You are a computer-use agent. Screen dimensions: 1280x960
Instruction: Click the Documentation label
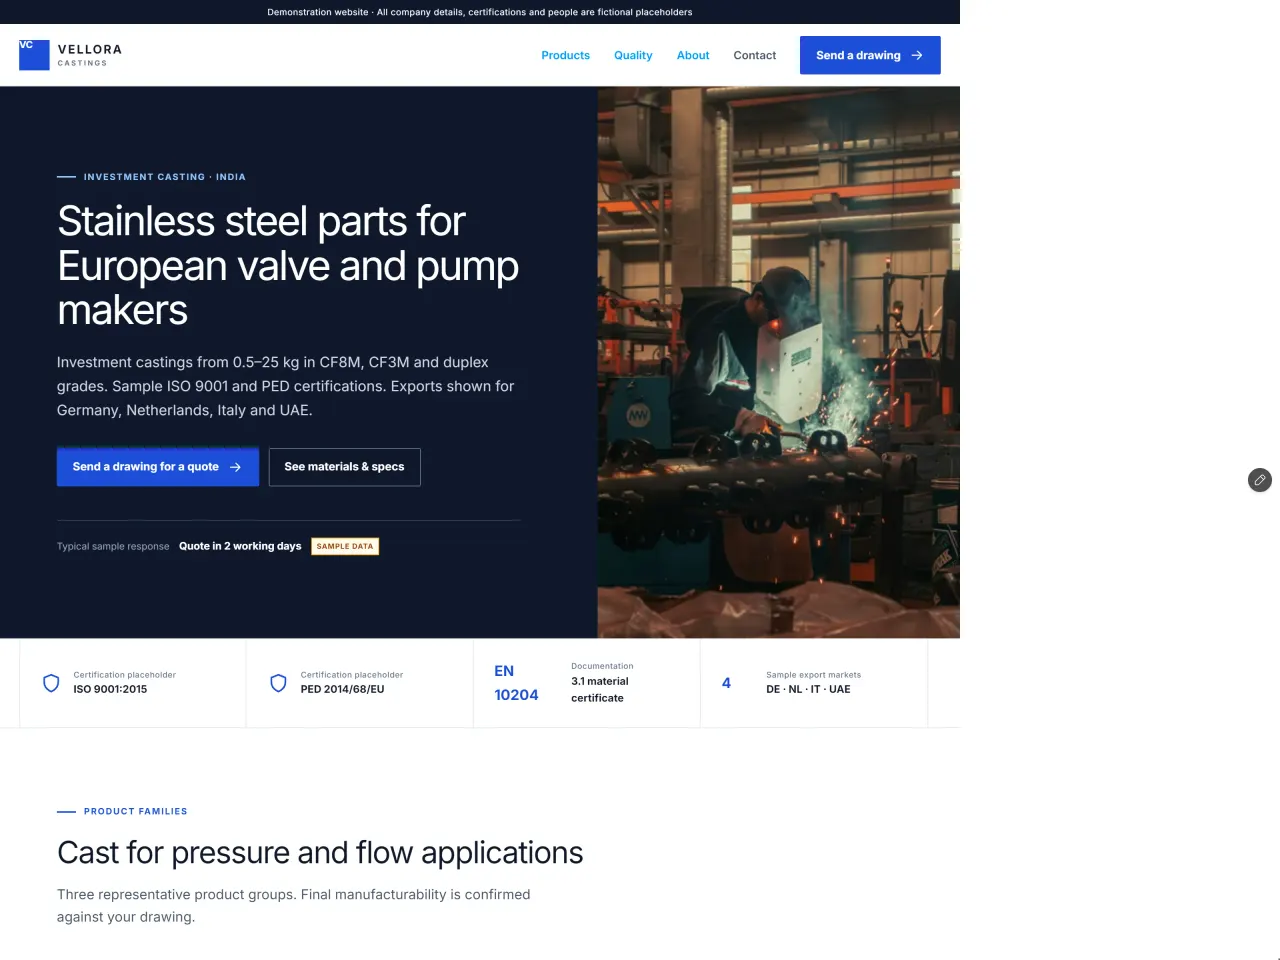coord(602,666)
